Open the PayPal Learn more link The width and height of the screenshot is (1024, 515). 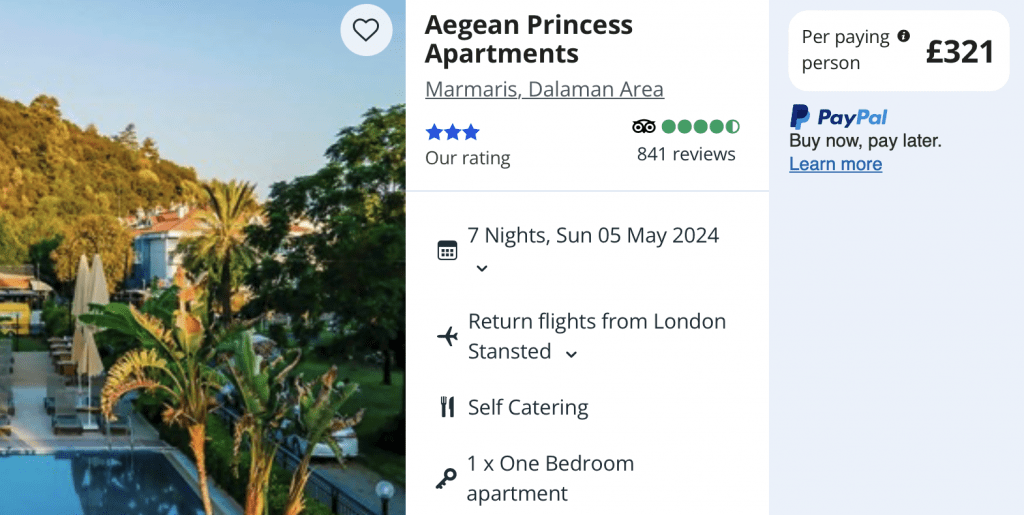[835, 164]
